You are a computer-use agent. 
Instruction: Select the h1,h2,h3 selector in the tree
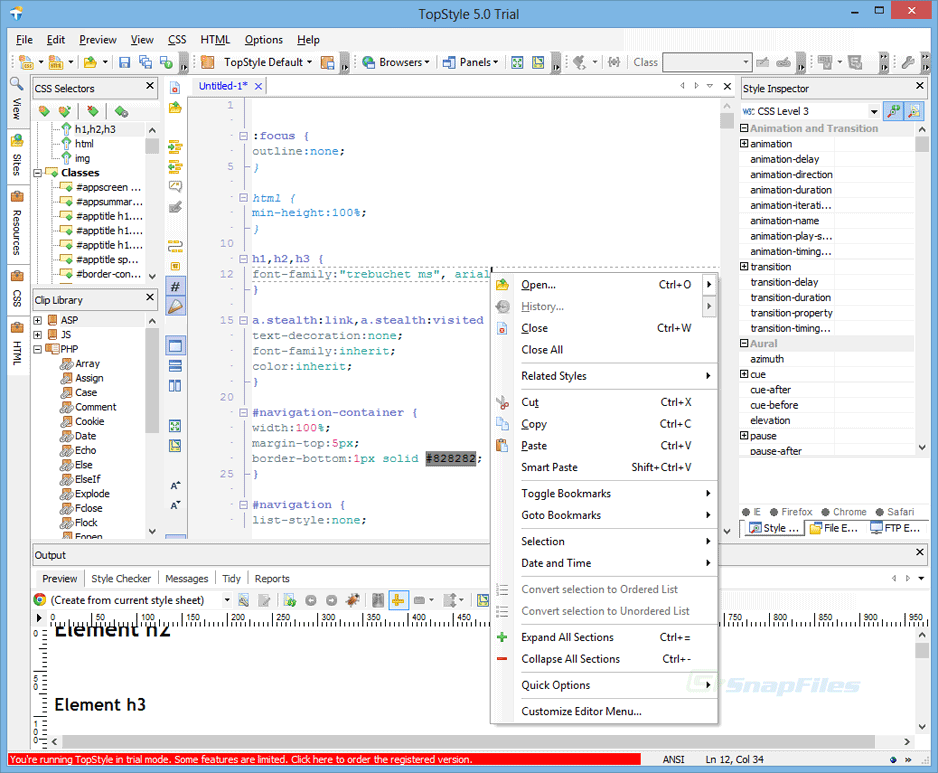(95, 129)
